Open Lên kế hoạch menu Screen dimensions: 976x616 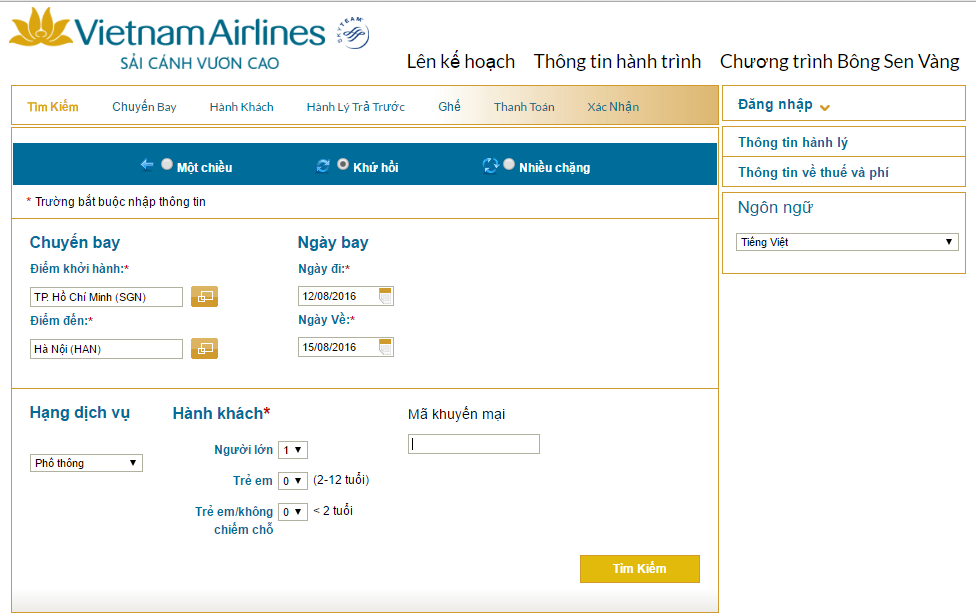coord(460,62)
